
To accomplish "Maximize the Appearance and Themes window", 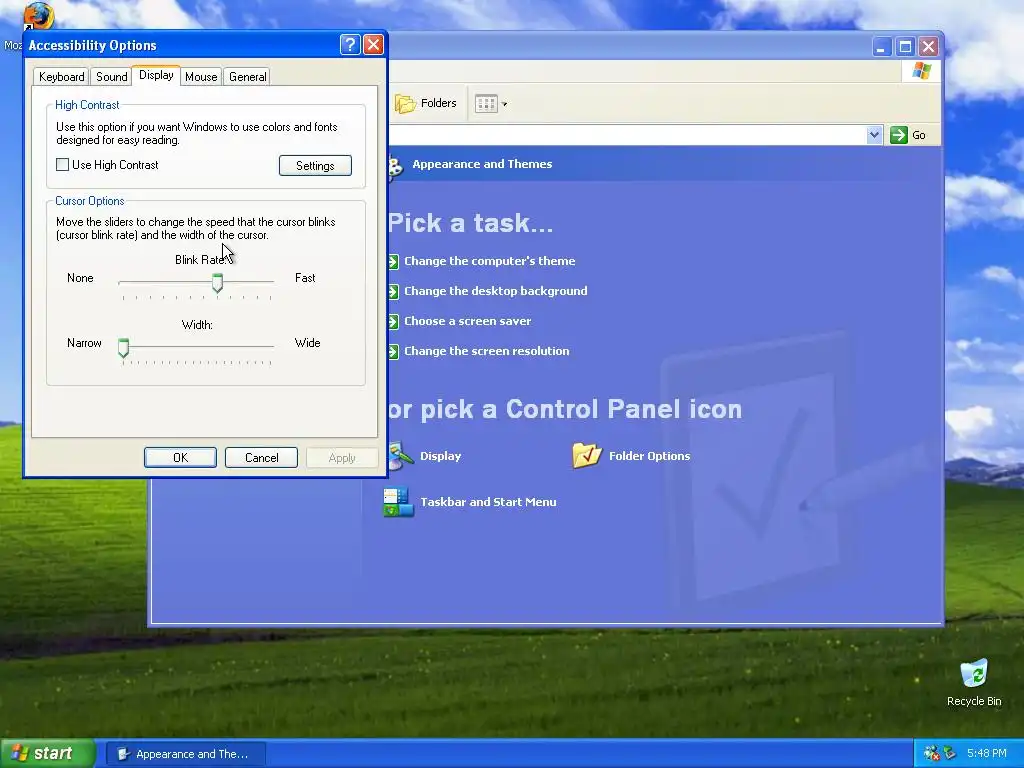I will pos(905,46).
